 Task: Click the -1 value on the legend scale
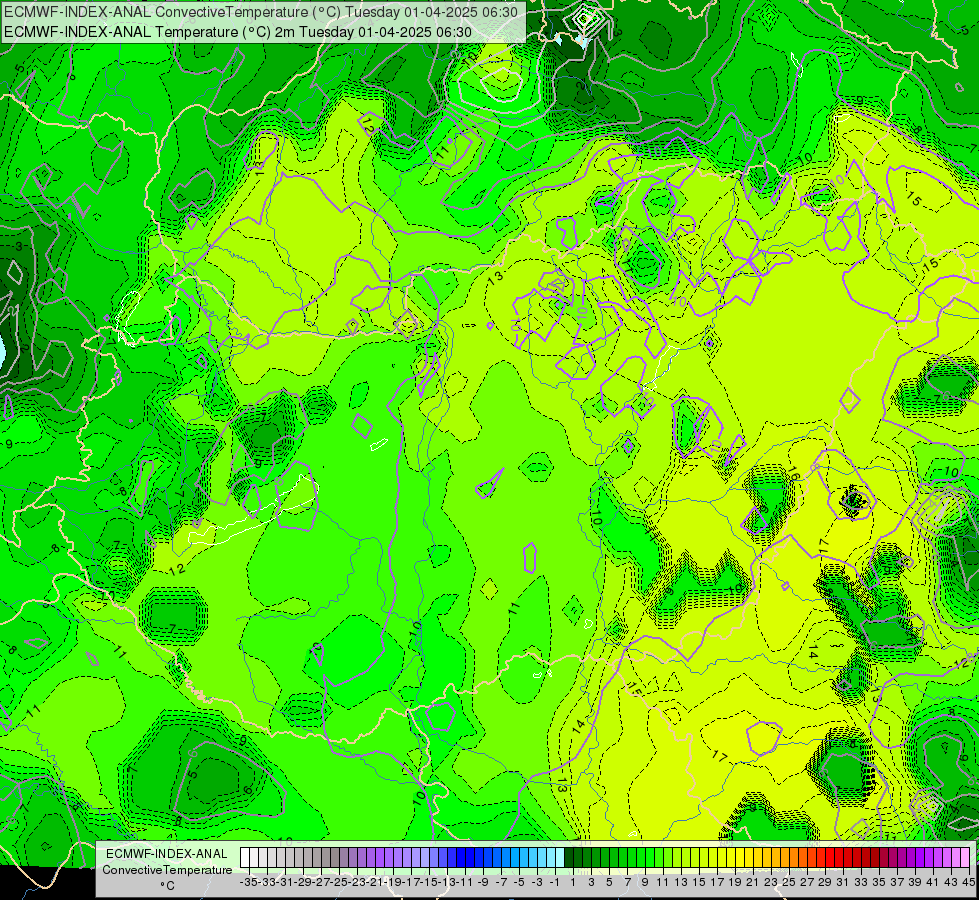pos(555,883)
